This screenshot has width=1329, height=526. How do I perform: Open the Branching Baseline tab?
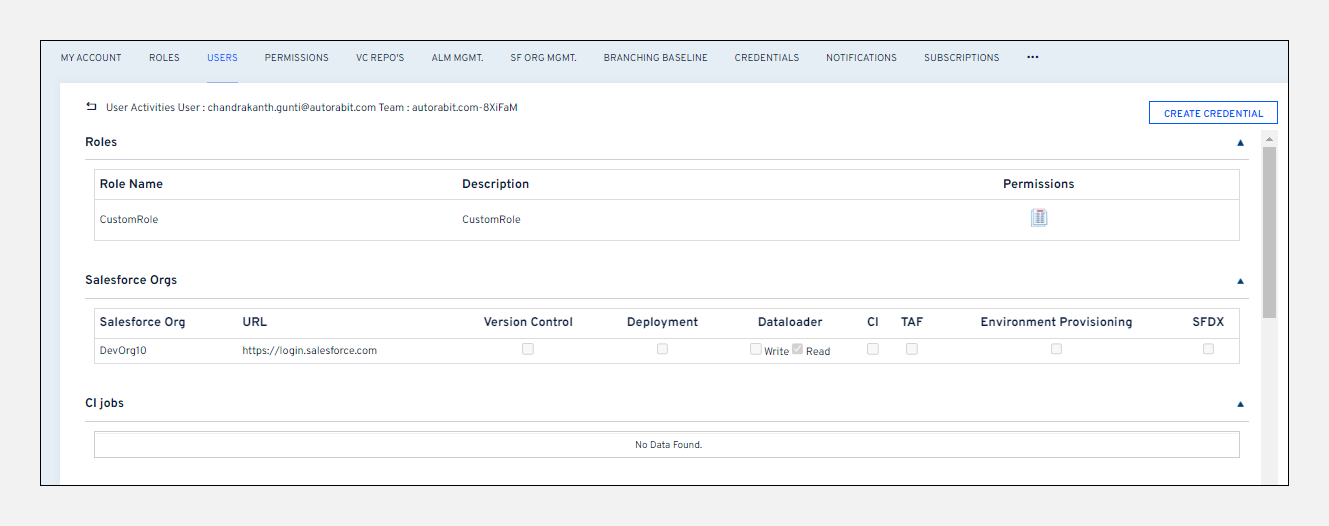point(655,58)
